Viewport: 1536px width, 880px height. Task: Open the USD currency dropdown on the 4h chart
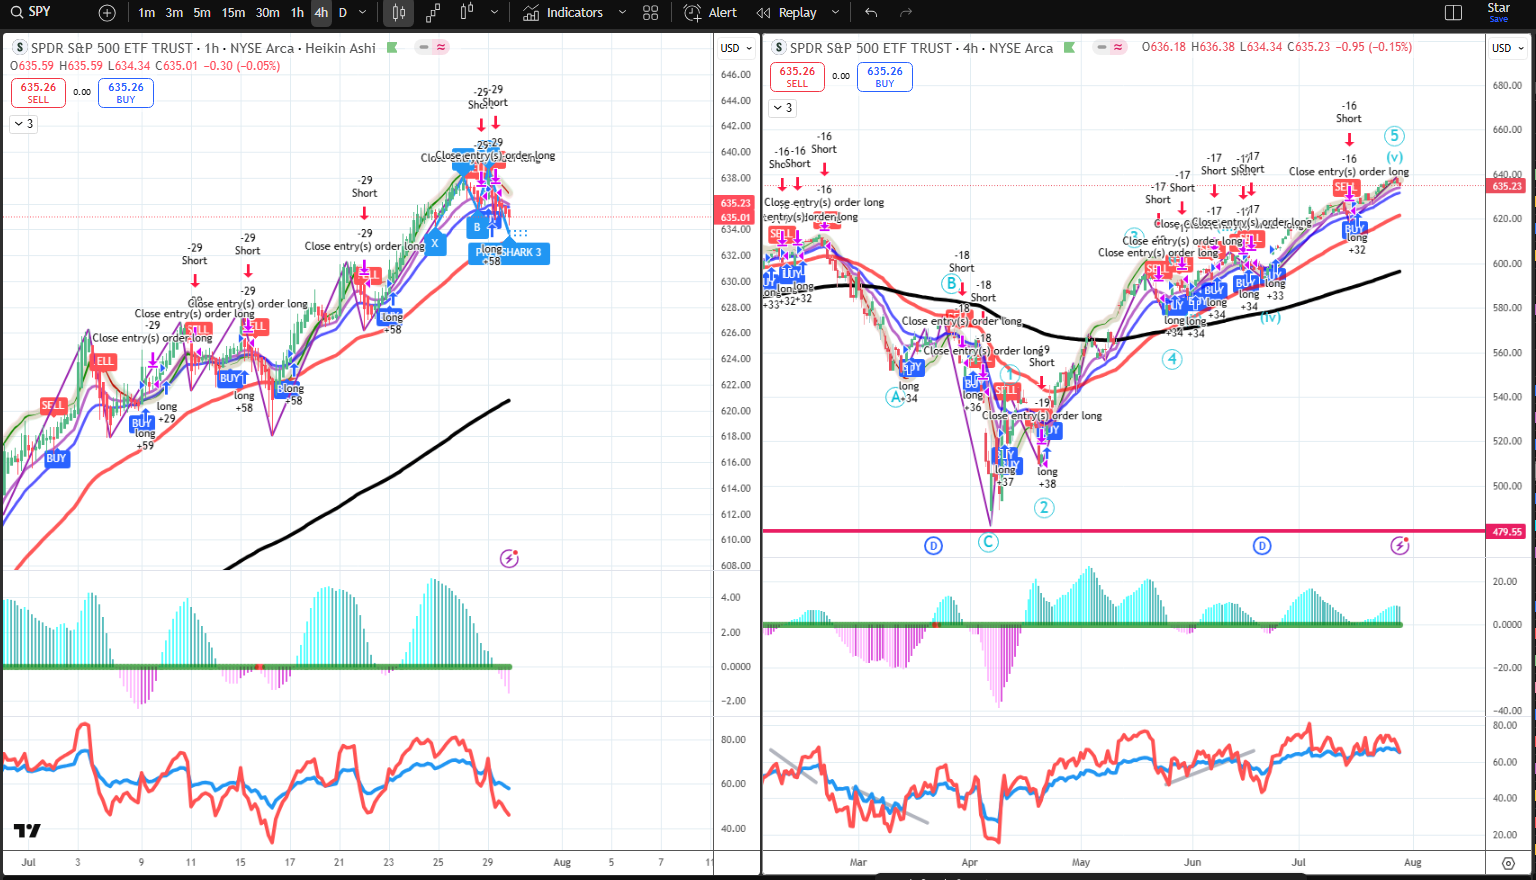click(x=1508, y=48)
